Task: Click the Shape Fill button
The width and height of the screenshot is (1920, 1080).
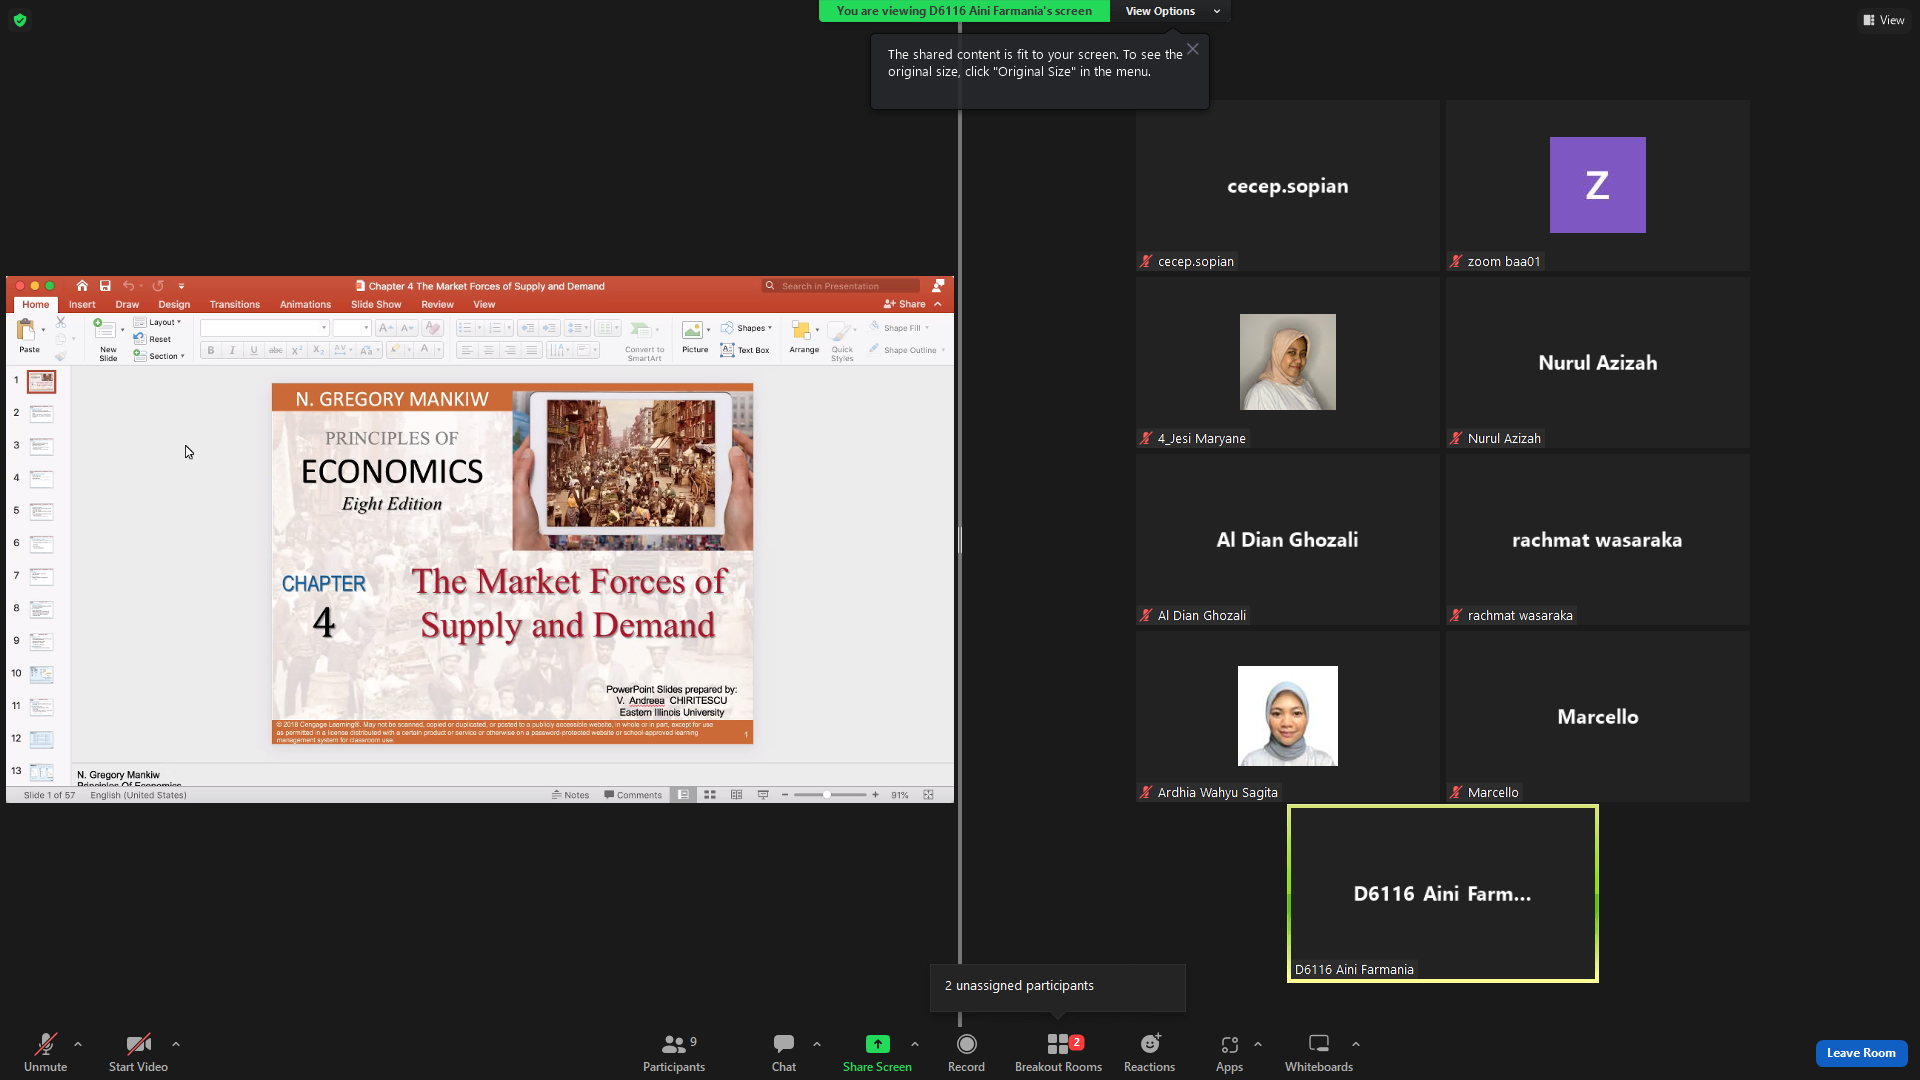Action: point(899,328)
